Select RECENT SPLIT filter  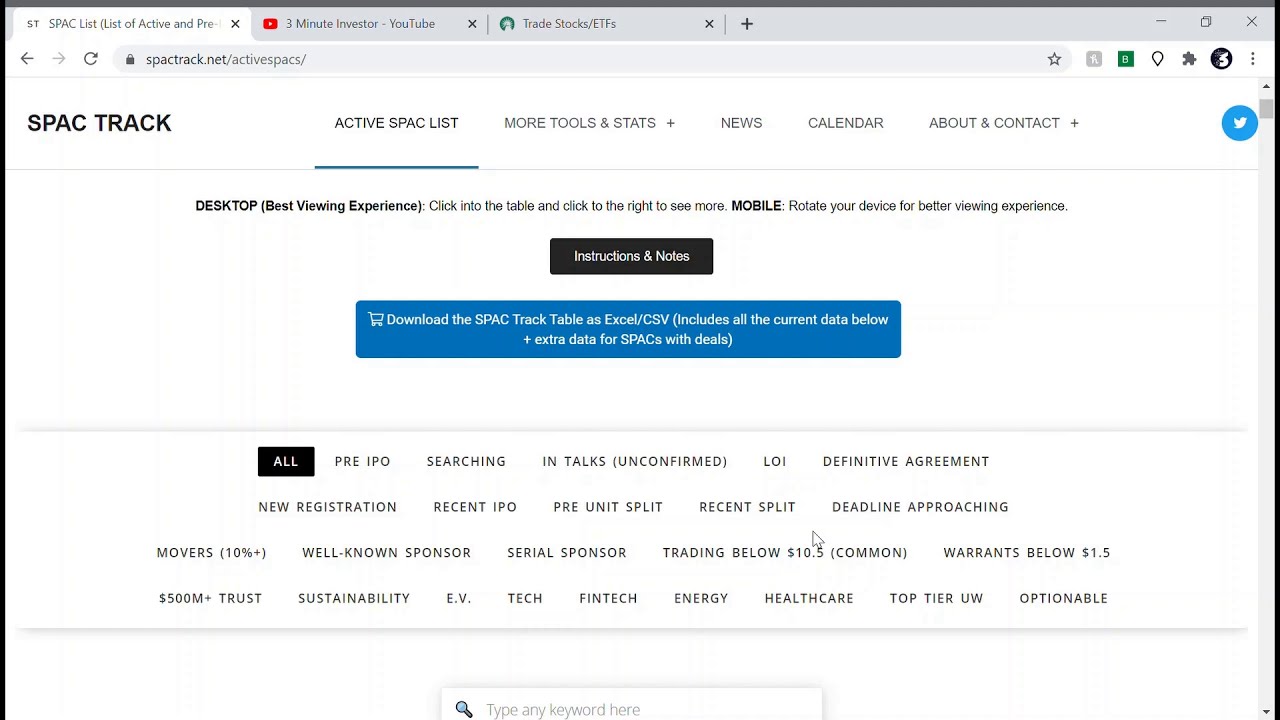[747, 507]
